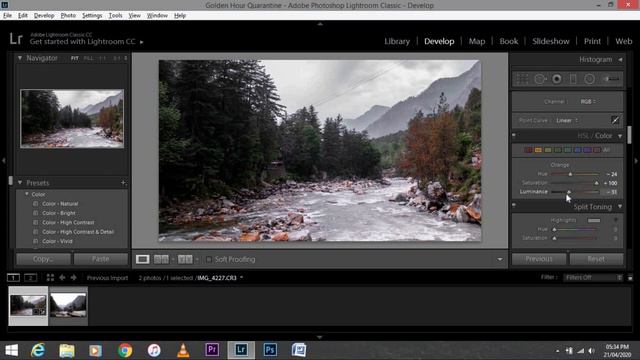640x360 pixels.
Task: Click volume icon in system tray
Action: [x=591, y=351]
